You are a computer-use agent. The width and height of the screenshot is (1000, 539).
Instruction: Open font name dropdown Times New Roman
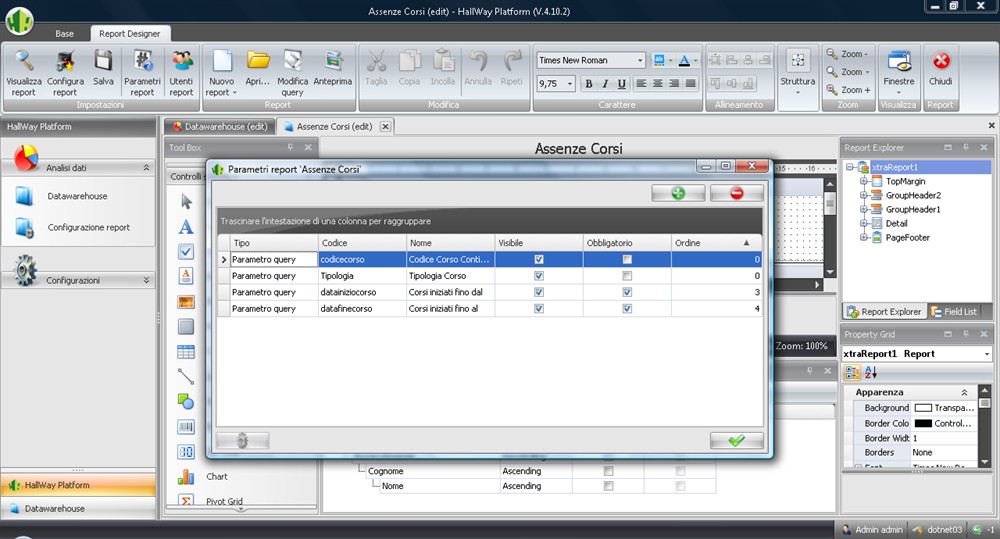coord(640,60)
